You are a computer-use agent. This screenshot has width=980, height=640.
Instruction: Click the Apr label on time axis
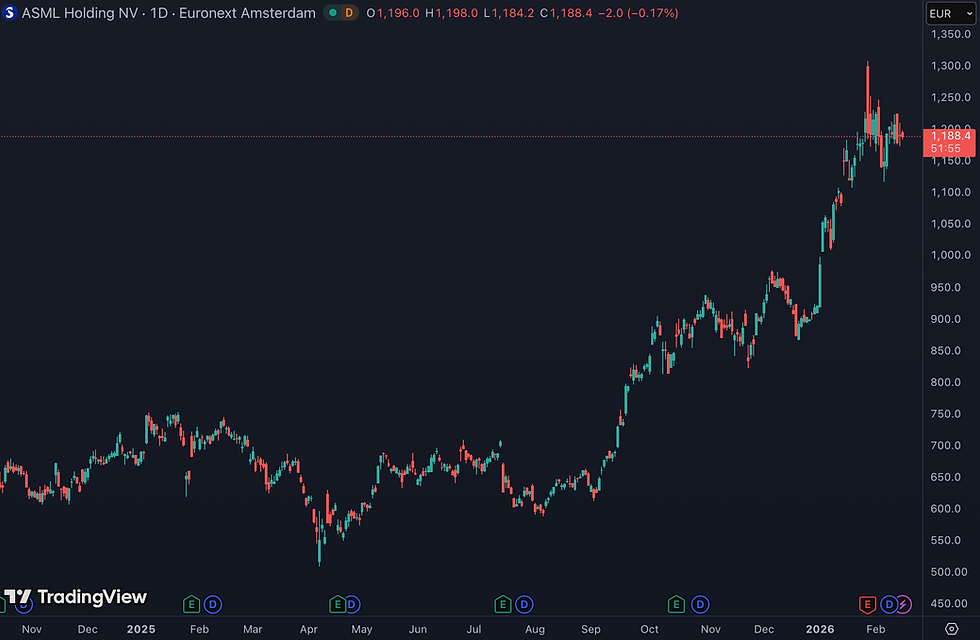click(x=309, y=629)
